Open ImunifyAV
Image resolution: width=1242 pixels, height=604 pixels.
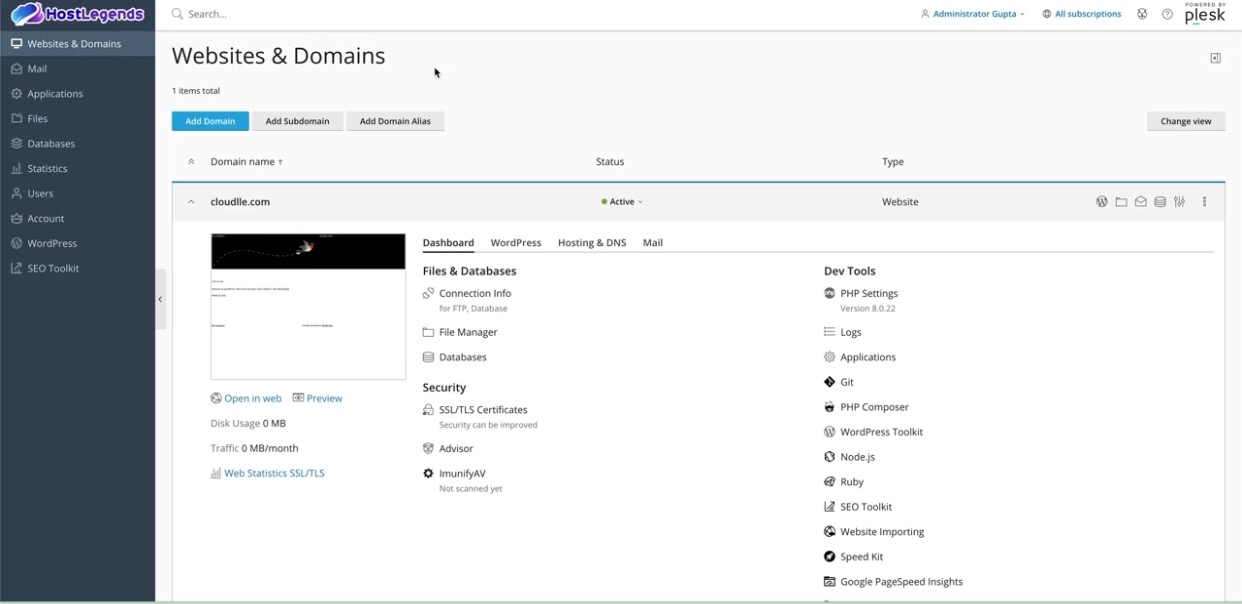click(x=462, y=474)
